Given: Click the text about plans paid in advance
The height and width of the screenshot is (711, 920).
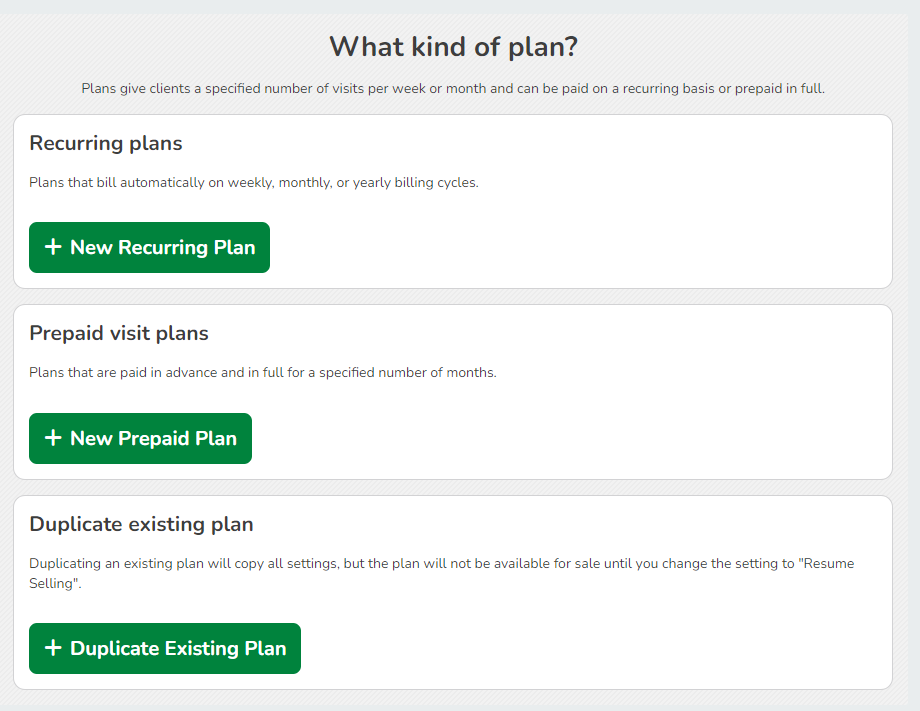Looking at the screenshot, I should (x=262, y=372).
